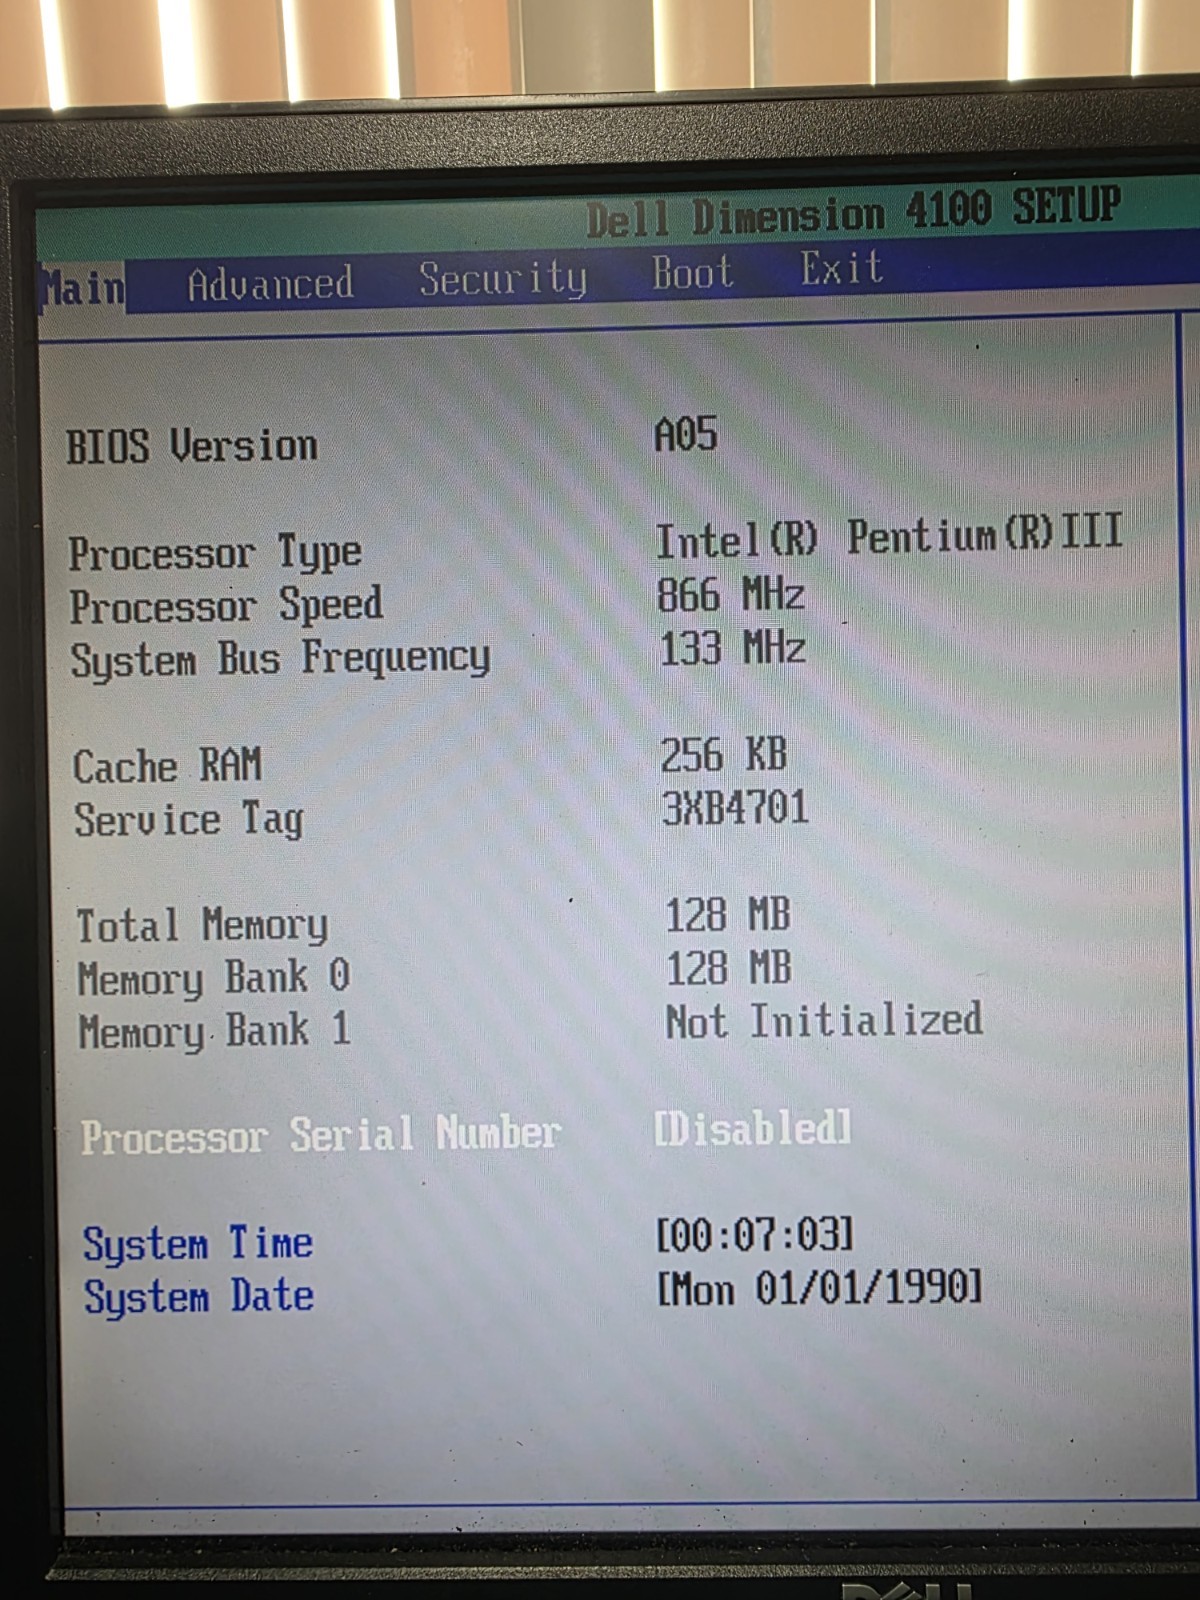Viewport: 1200px width, 1600px height.
Task: Click the 133 MHz value
Action: (732, 648)
